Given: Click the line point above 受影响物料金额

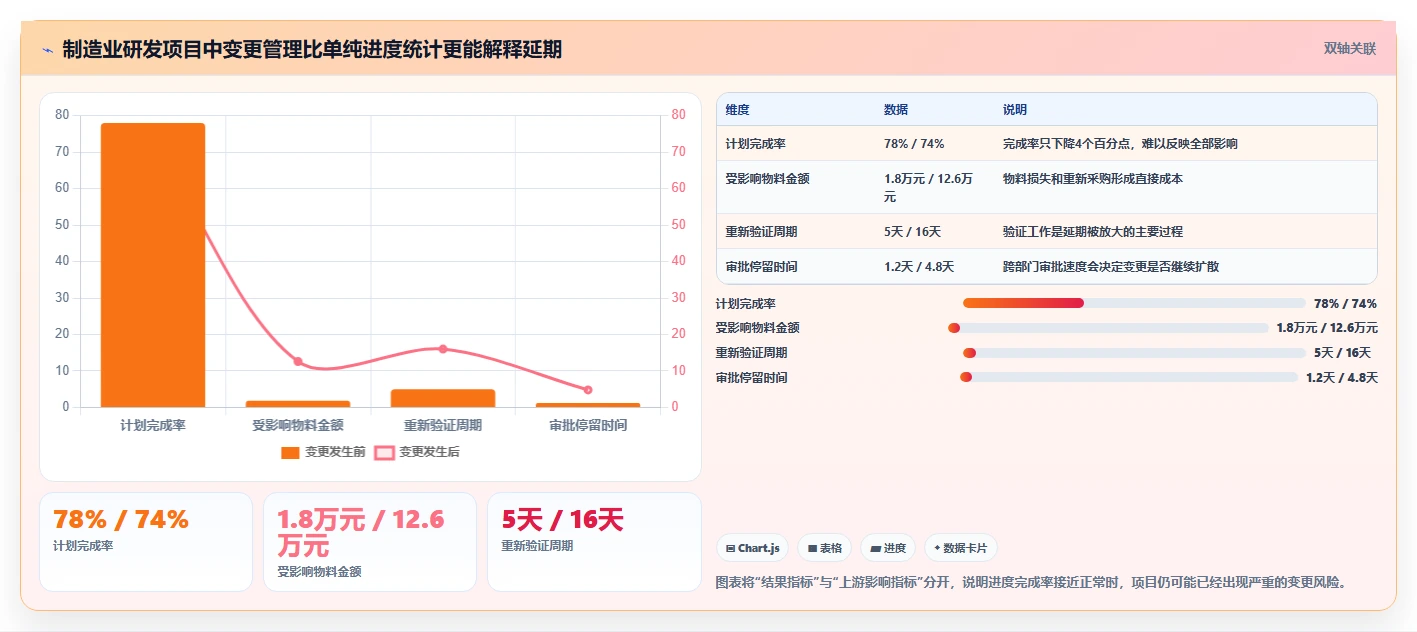Looking at the screenshot, I should [298, 361].
